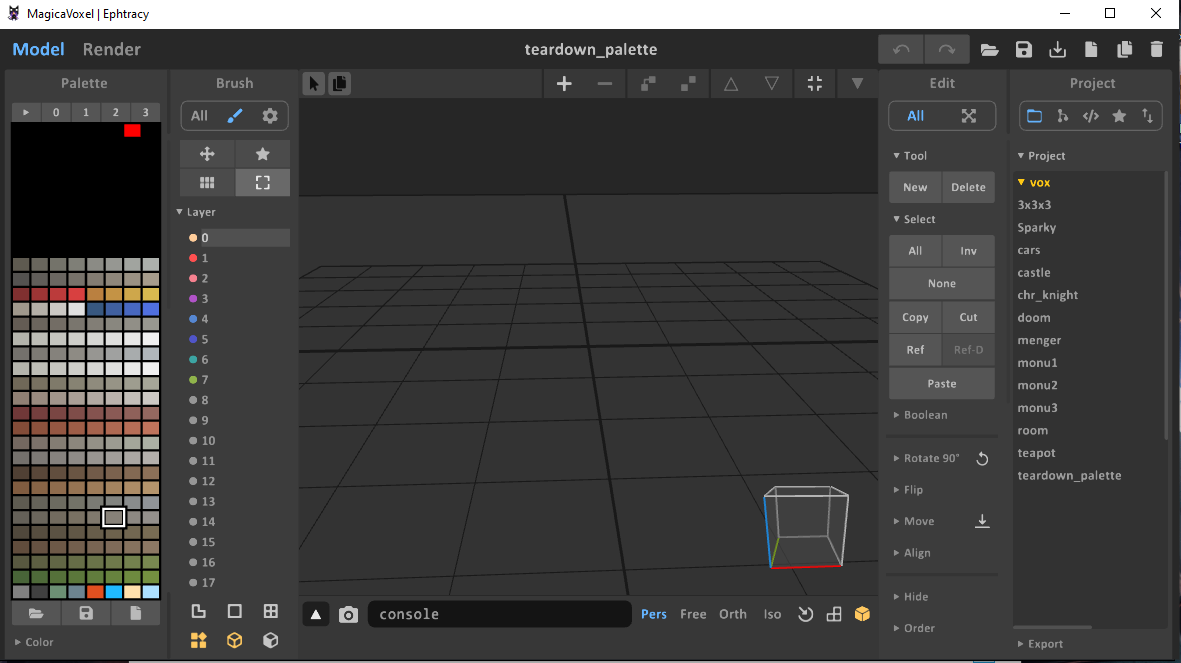Select the brush paint icon in Brush panel

coord(235,116)
